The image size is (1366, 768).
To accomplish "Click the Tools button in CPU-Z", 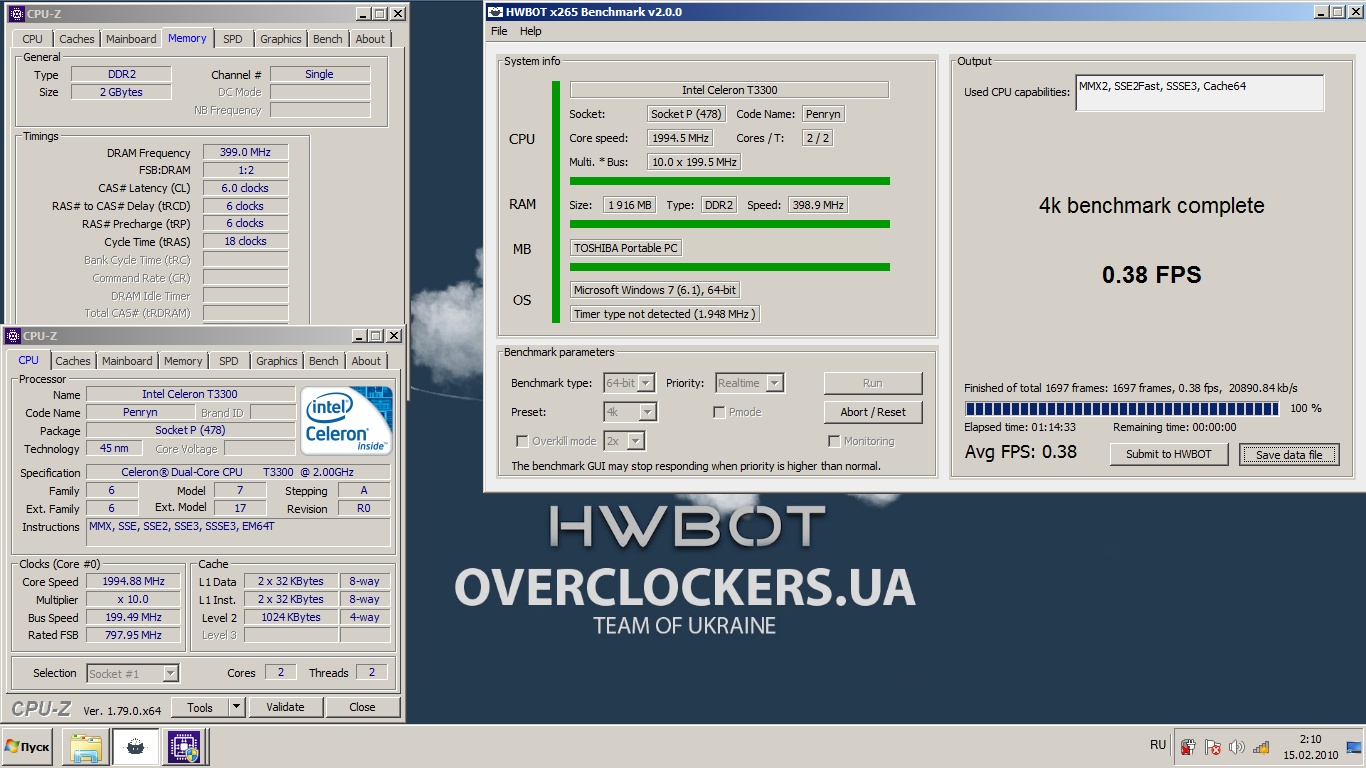I will [200, 707].
